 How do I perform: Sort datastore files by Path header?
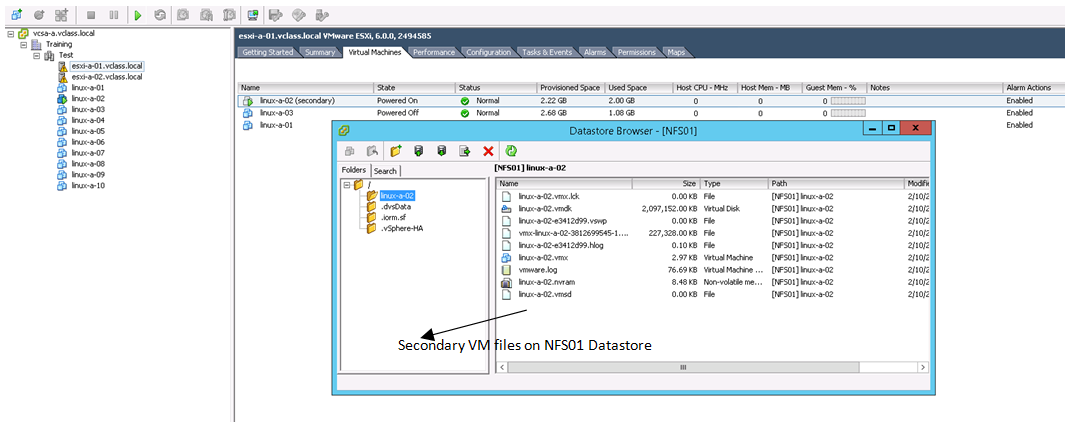(x=836, y=184)
